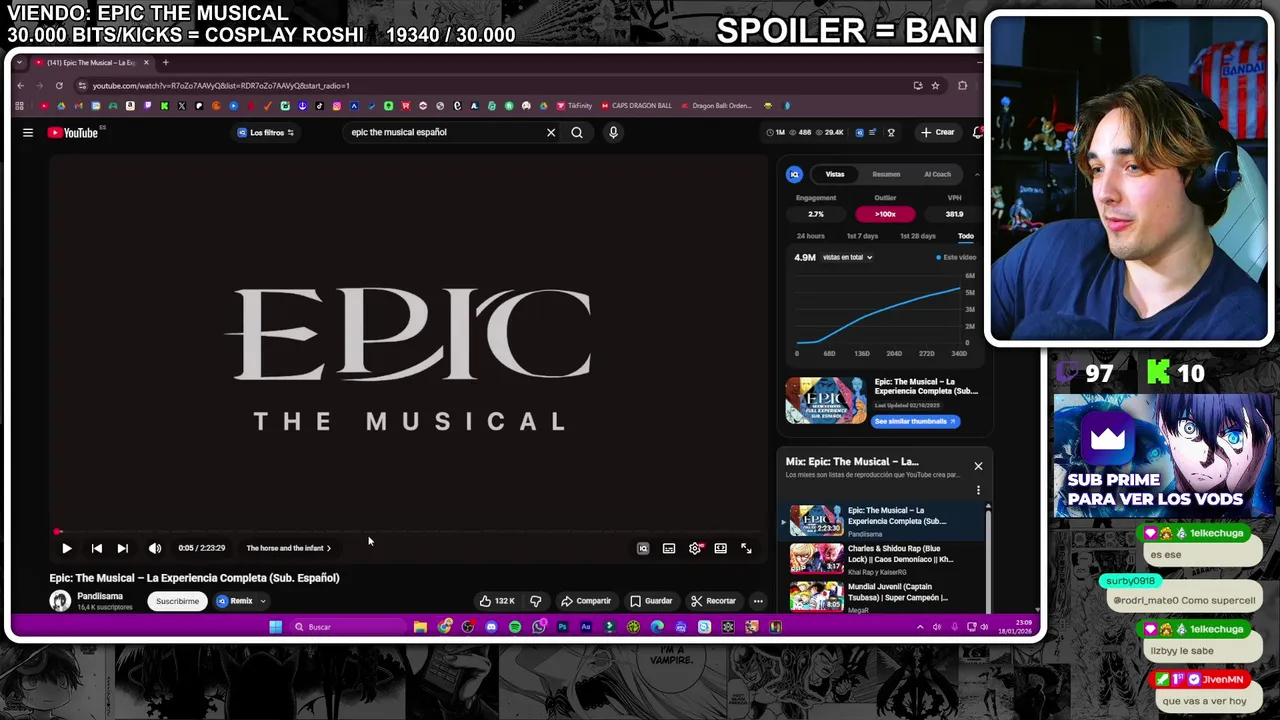The height and width of the screenshot is (720, 1280).
Task: Toggle subtitles in the player
Action: click(669, 548)
